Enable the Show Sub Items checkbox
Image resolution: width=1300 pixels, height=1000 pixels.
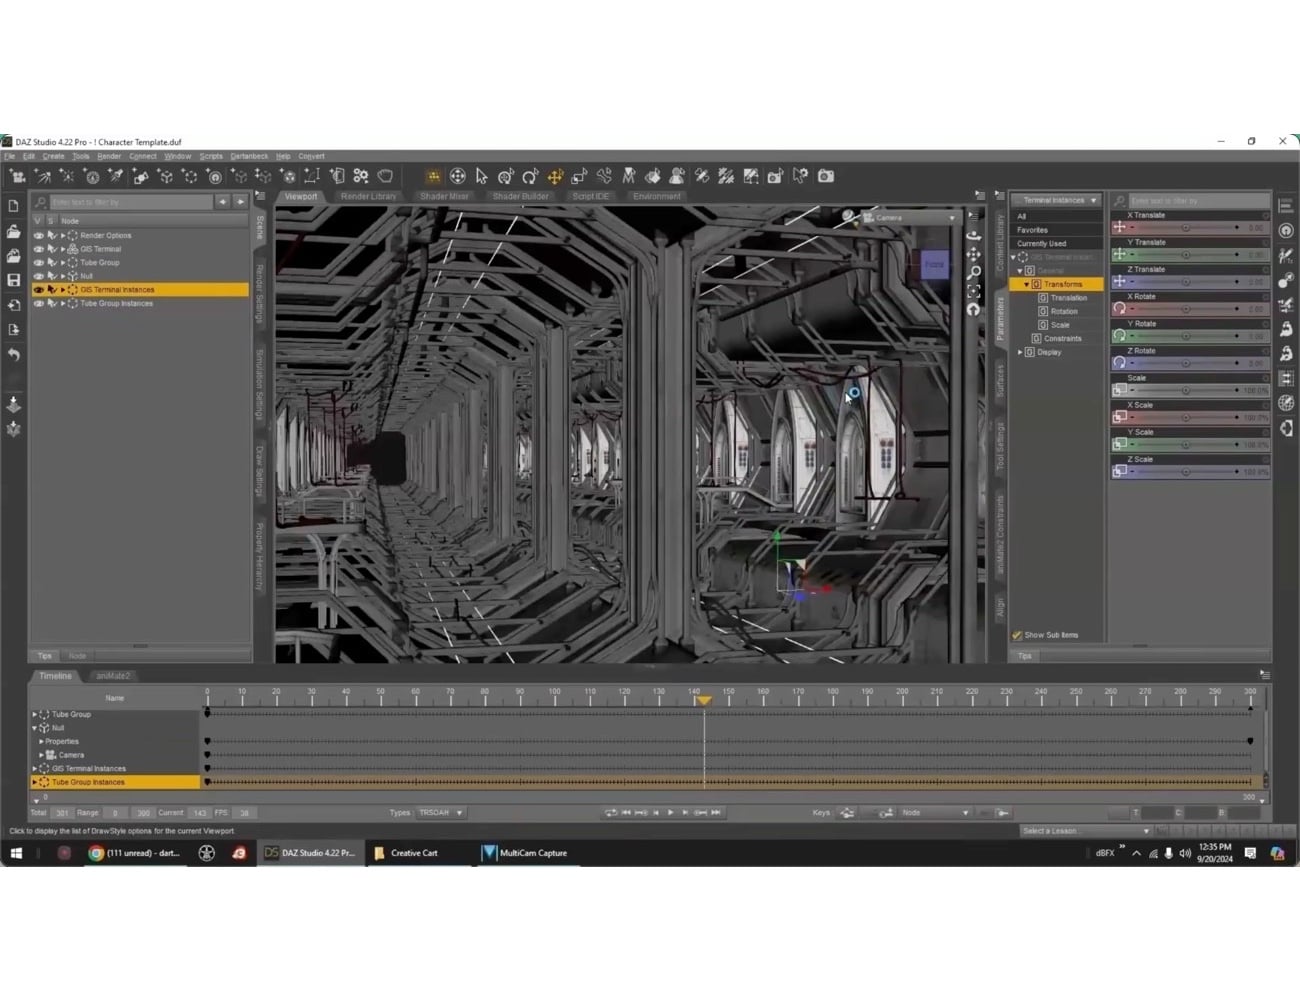pos(1016,634)
